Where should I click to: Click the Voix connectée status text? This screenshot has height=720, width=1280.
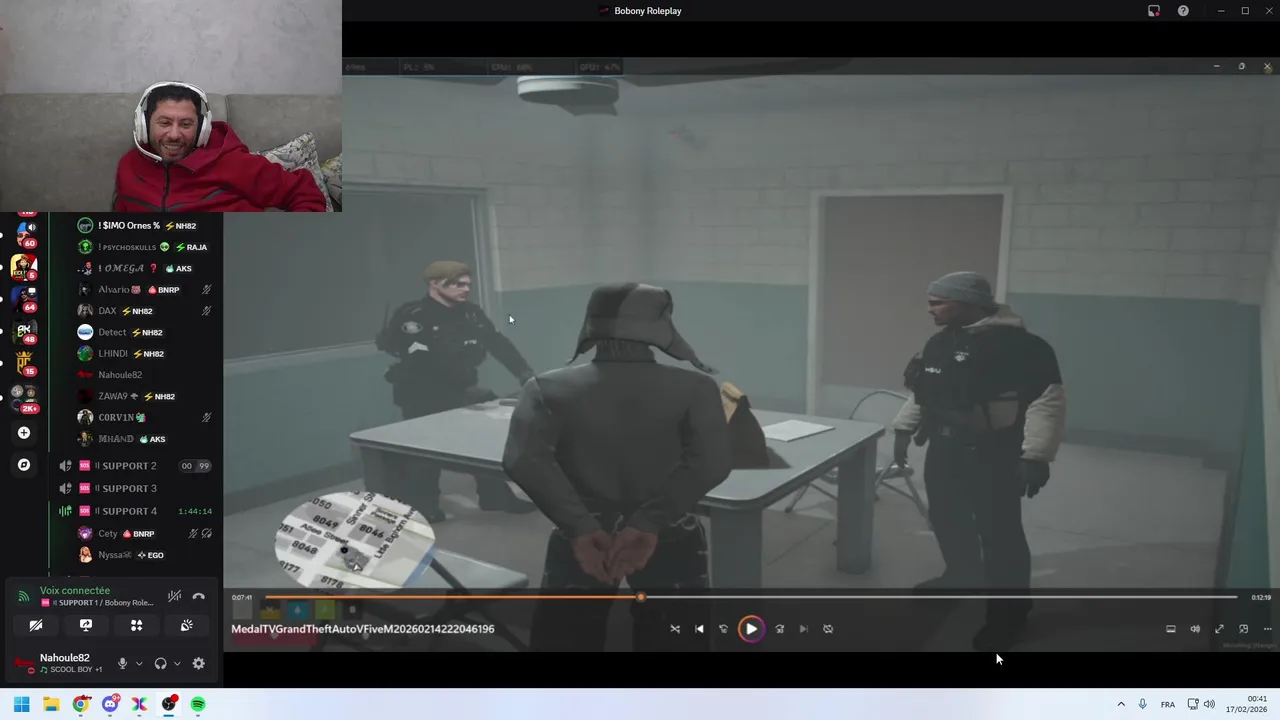click(x=75, y=591)
